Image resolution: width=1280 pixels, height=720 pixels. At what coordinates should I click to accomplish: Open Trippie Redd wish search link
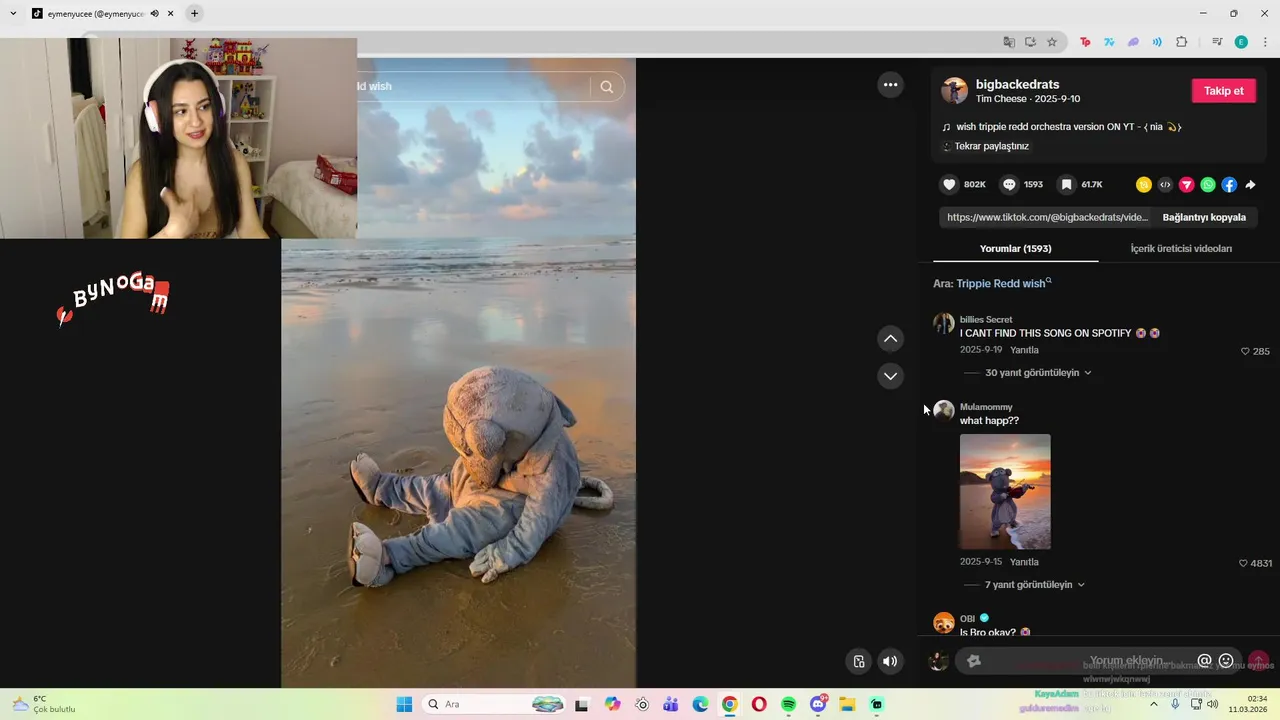(1003, 284)
